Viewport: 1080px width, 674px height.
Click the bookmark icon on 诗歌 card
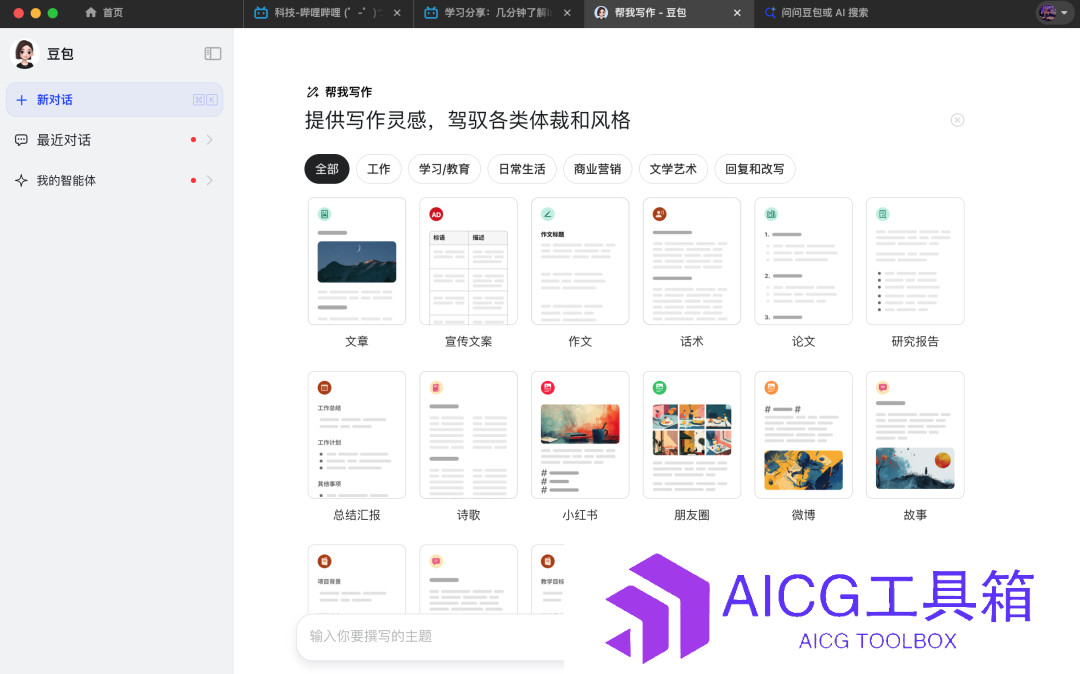[x=436, y=388]
